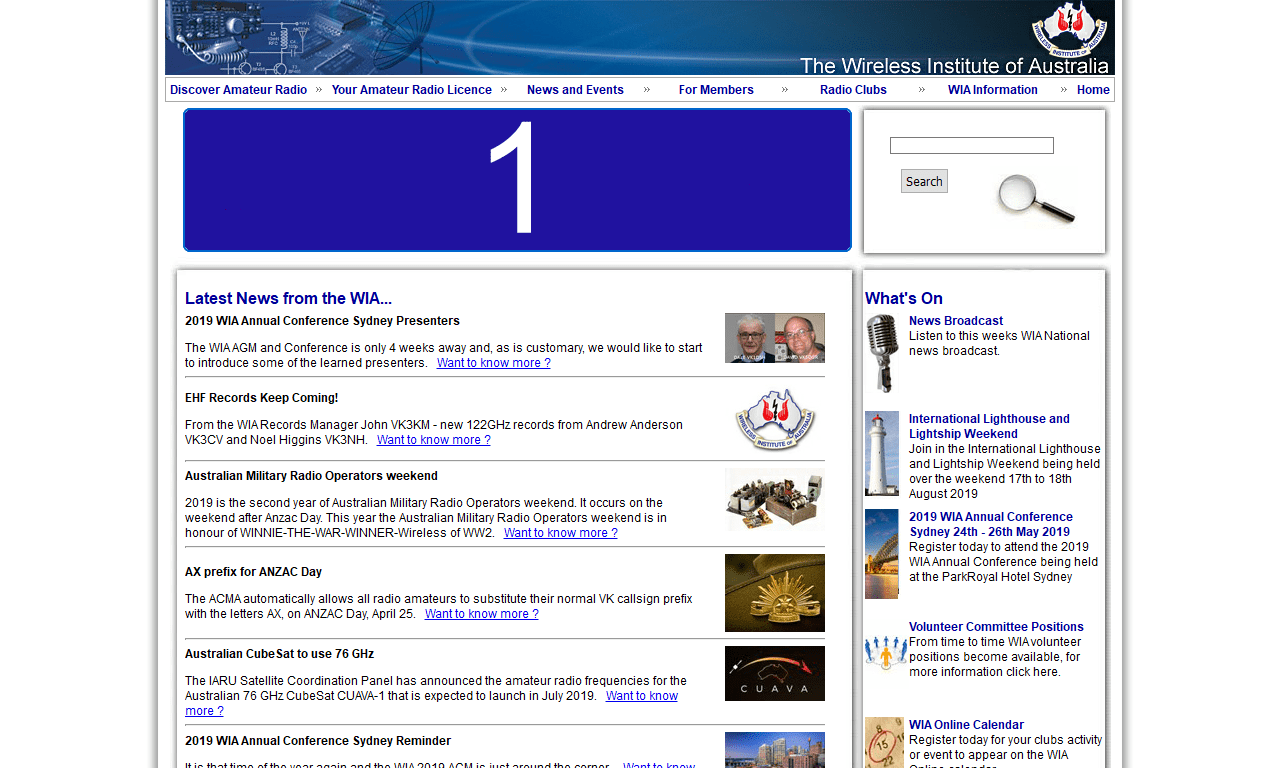1280x768 pixels.
Task: Click 'Australian Military Radio Operators weekend' headline
Action: click(311, 476)
